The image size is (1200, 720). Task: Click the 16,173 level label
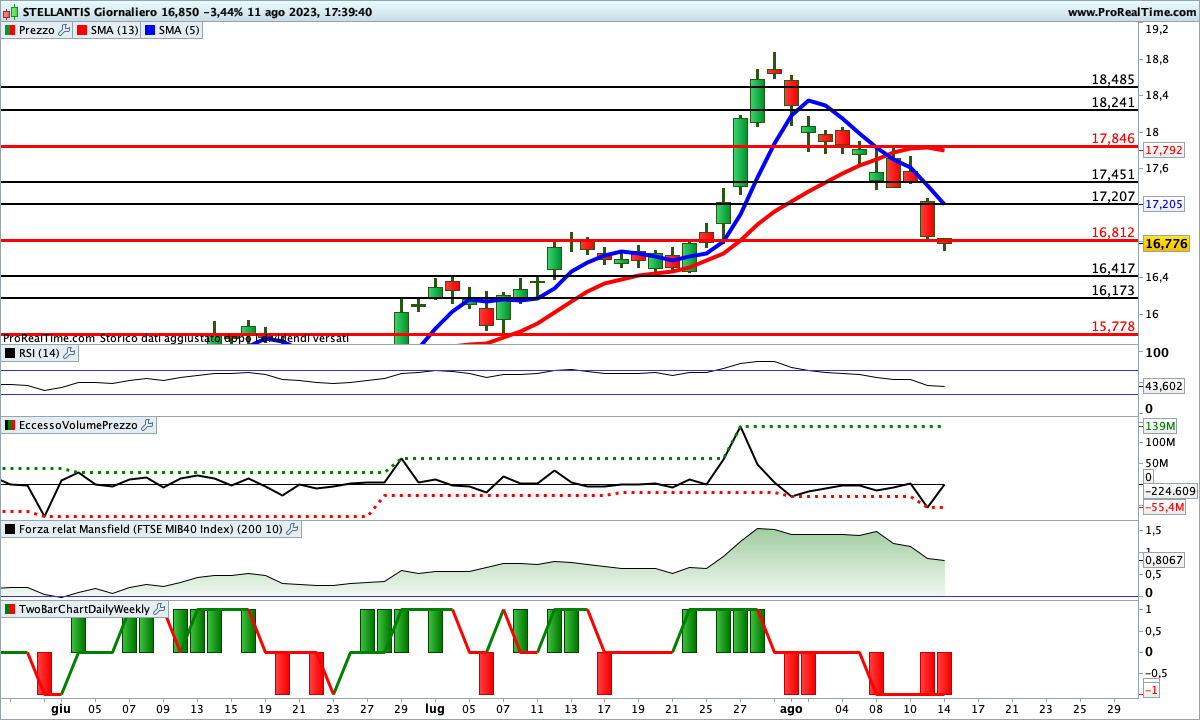pos(1113,290)
